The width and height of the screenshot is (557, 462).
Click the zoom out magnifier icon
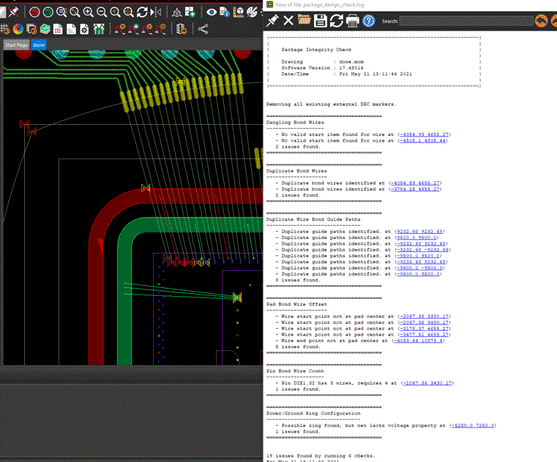101,12
